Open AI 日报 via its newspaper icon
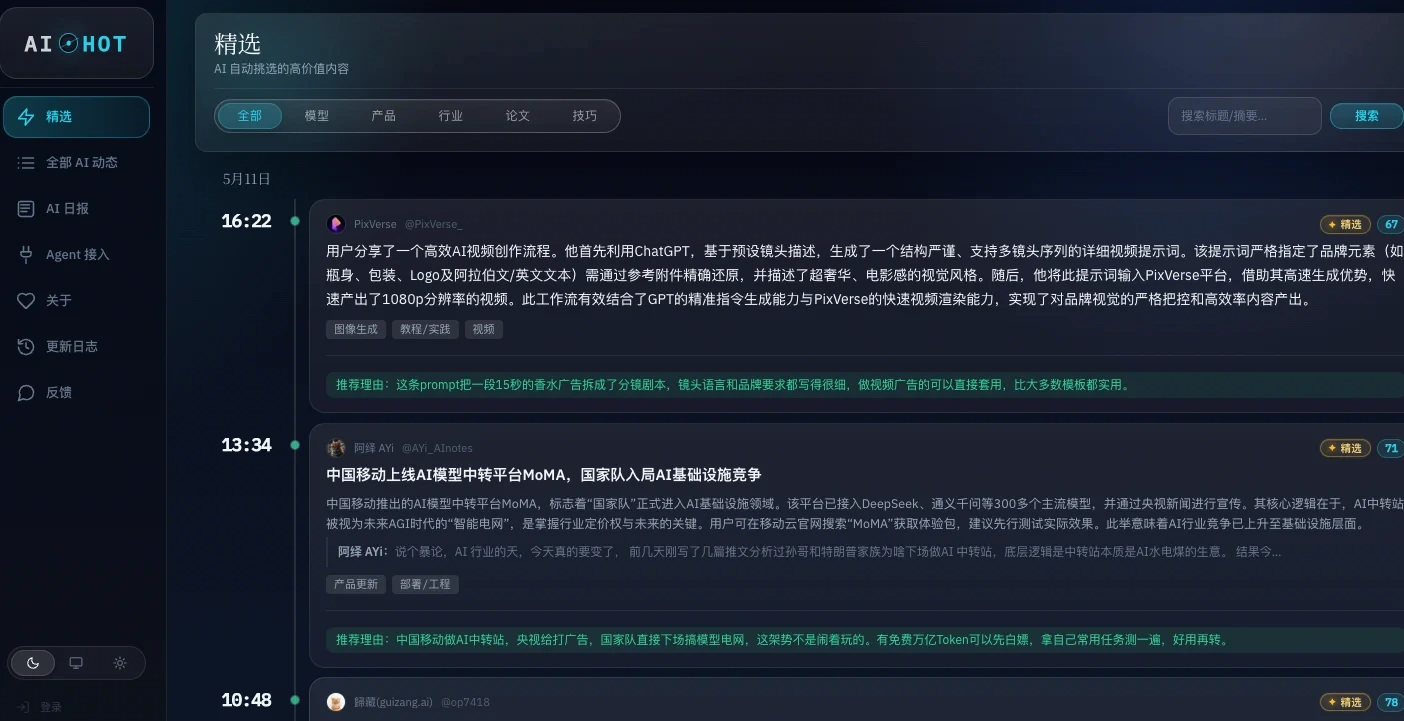The width and height of the screenshot is (1404, 721). pyautogui.click(x=26, y=209)
